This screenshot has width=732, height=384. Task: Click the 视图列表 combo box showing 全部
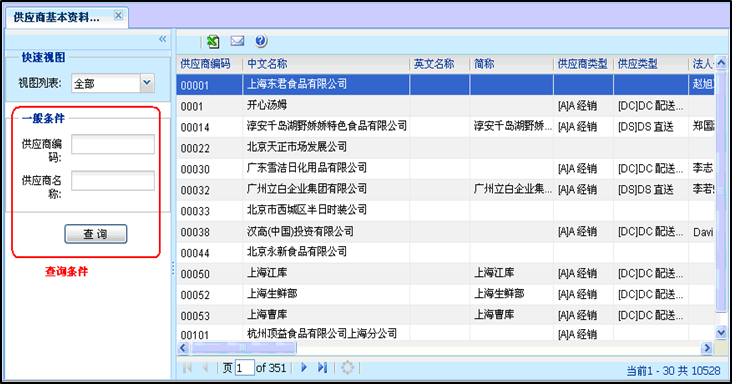tap(113, 83)
